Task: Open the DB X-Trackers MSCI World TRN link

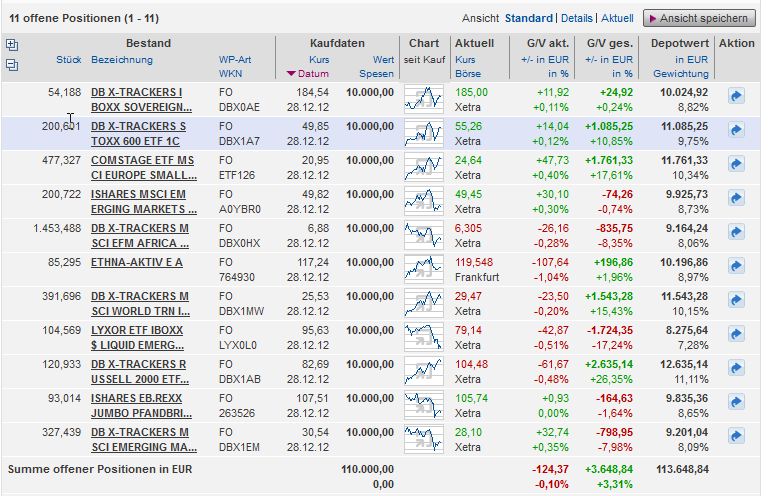Action: pyautogui.click(x=139, y=302)
